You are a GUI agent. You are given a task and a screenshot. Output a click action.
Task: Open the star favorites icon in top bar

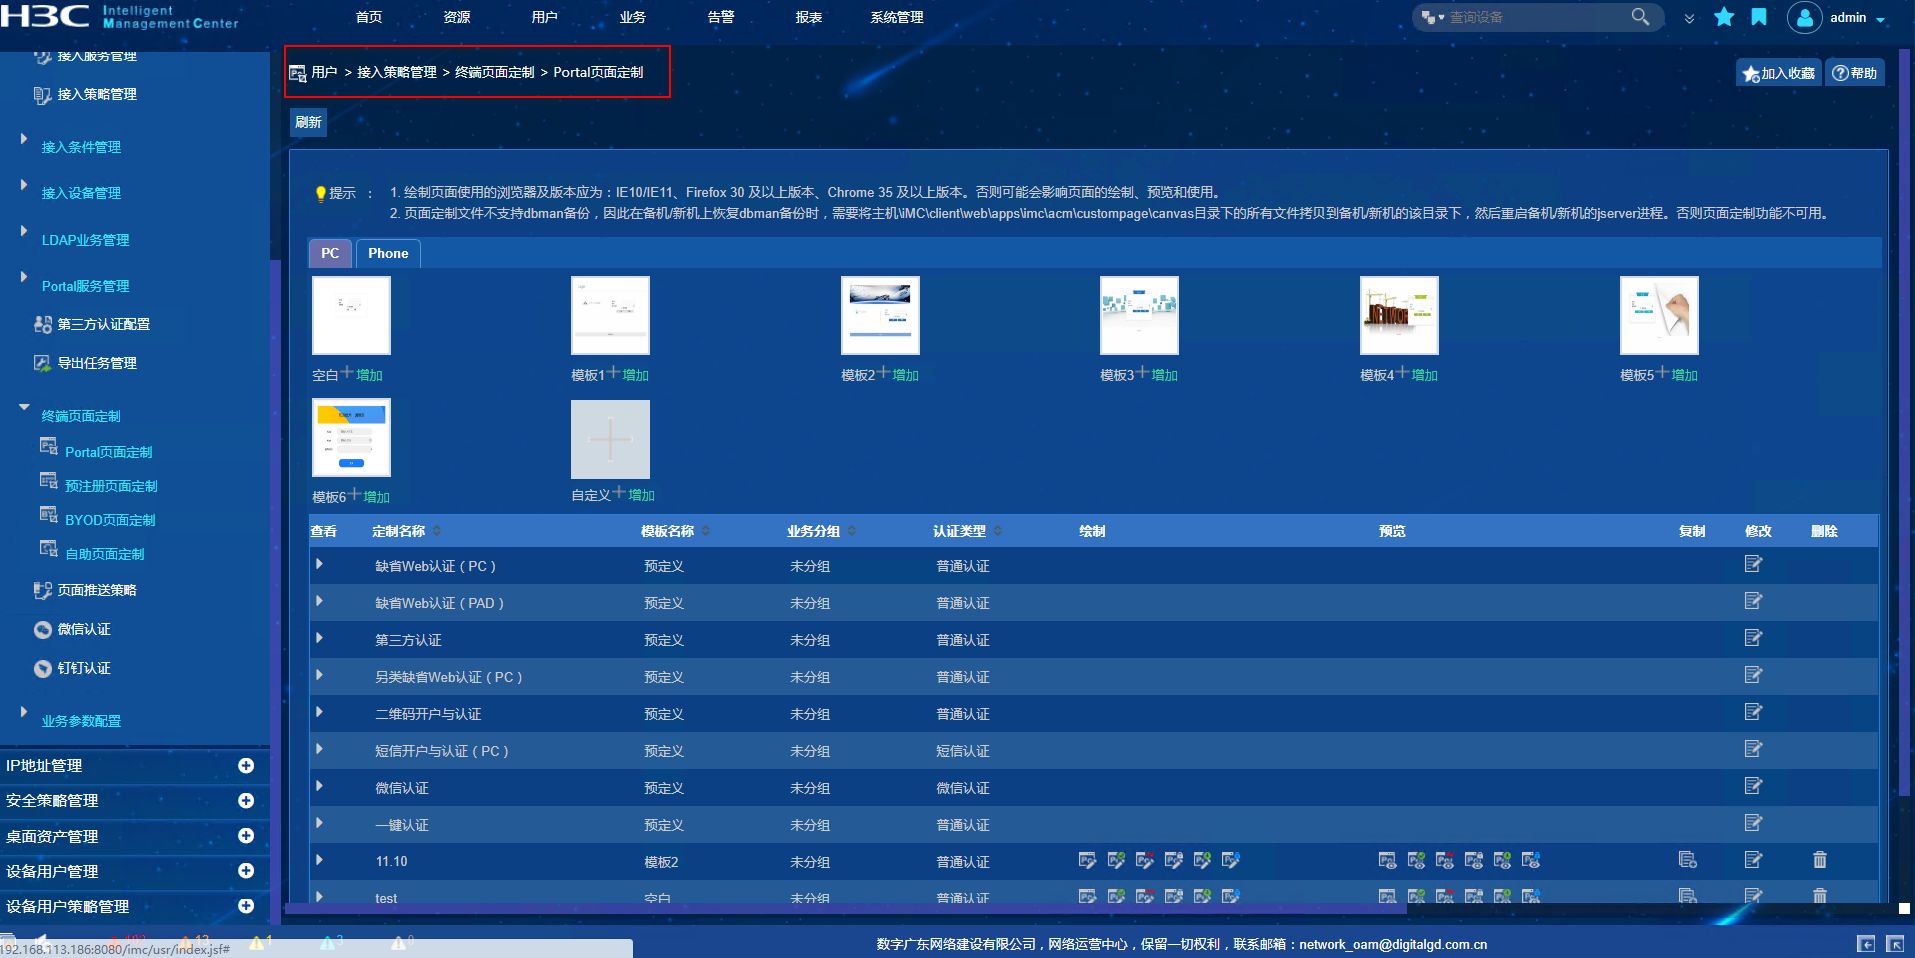pyautogui.click(x=1724, y=17)
